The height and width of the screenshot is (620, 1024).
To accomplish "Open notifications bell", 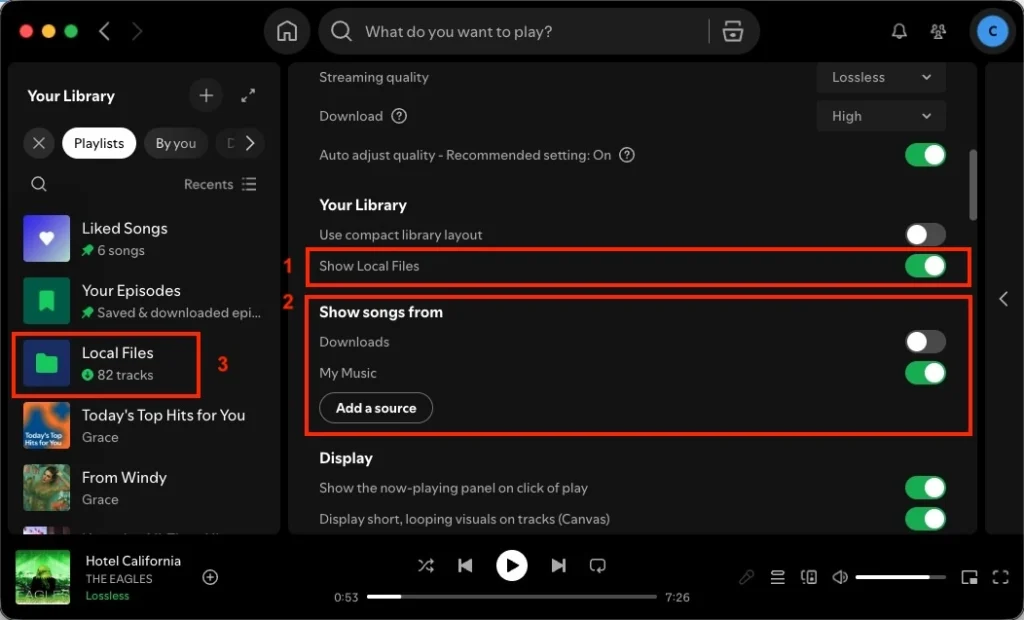I will pyautogui.click(x=899, y=31).
